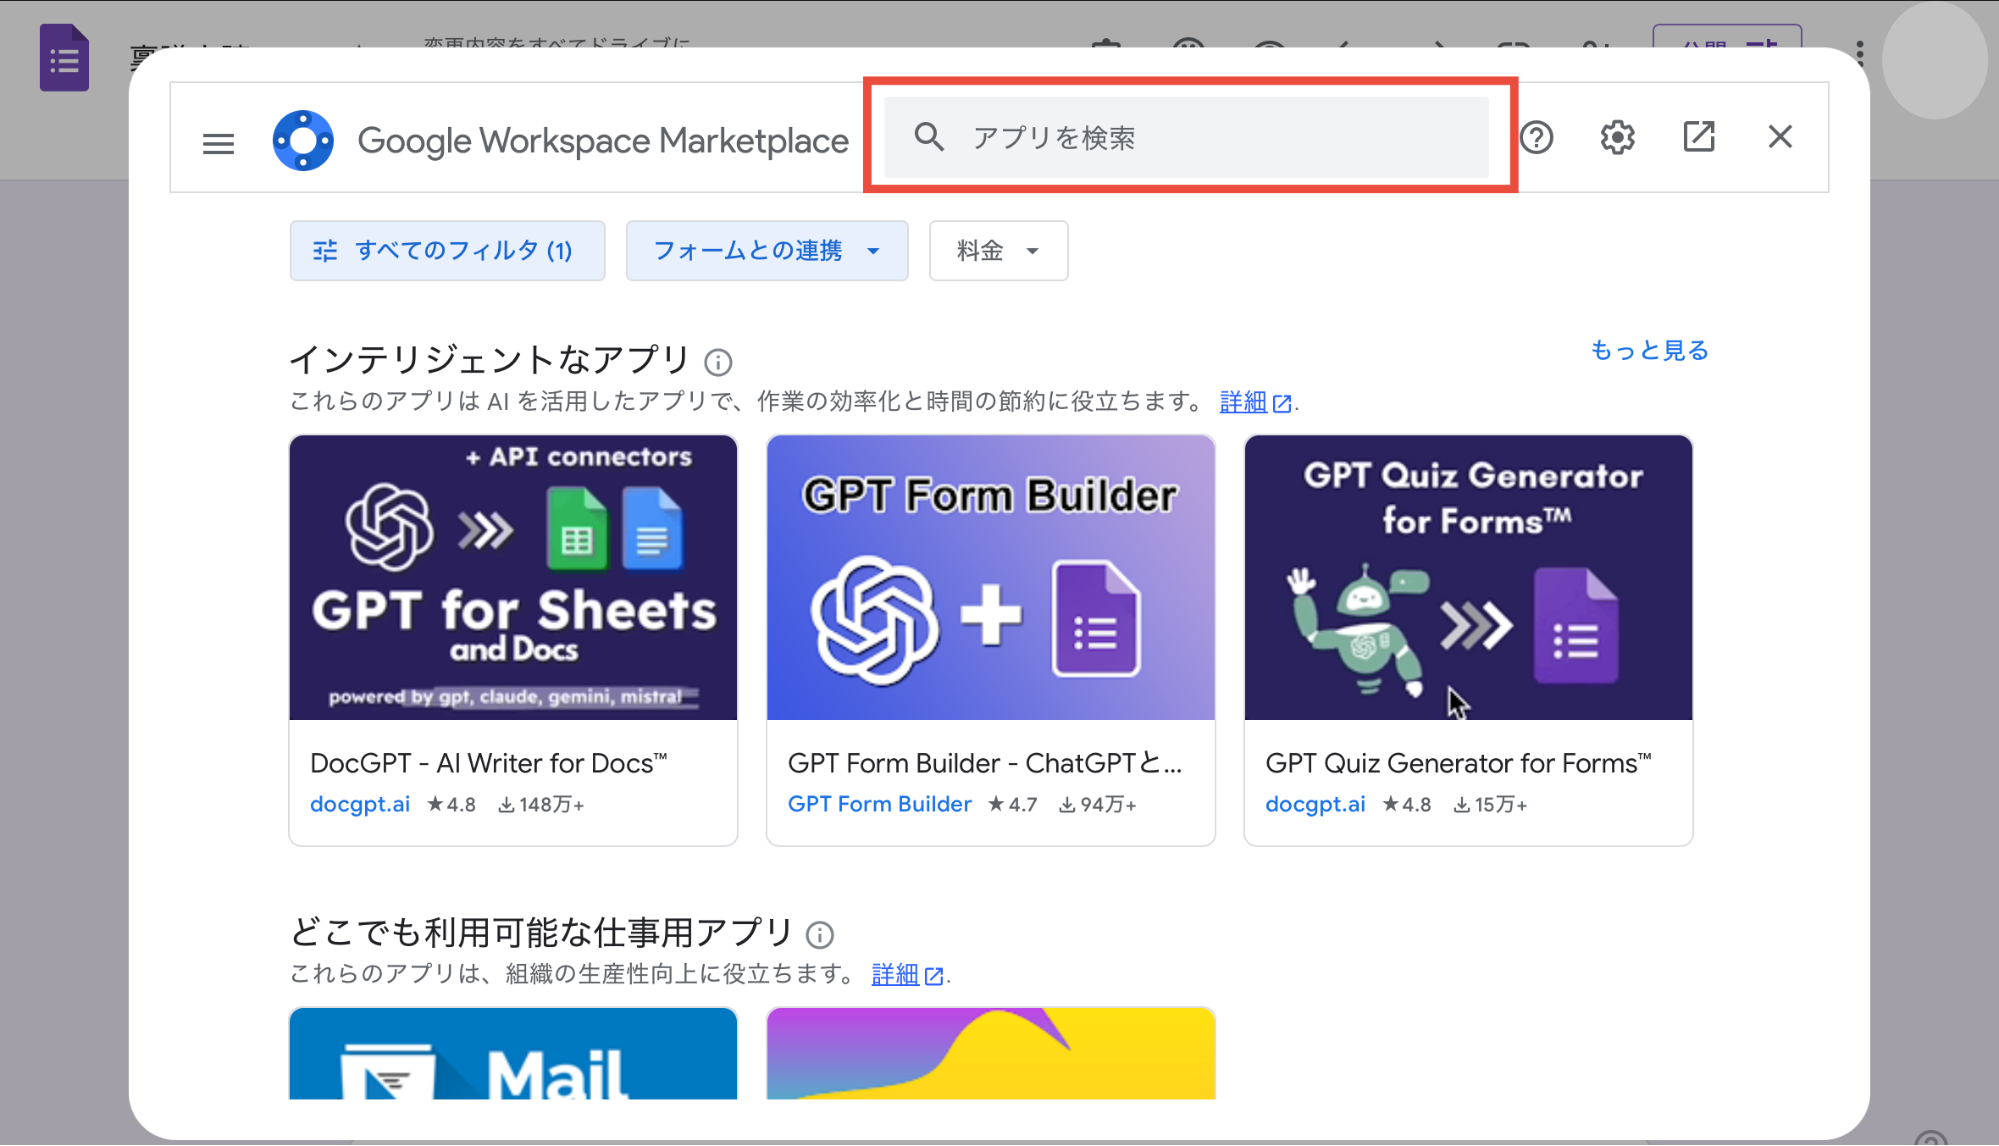The image size is (1999, 1146).
Task: Open 詳細 link under work apps section
Action: pyautogui.click(x=907, y=975)
